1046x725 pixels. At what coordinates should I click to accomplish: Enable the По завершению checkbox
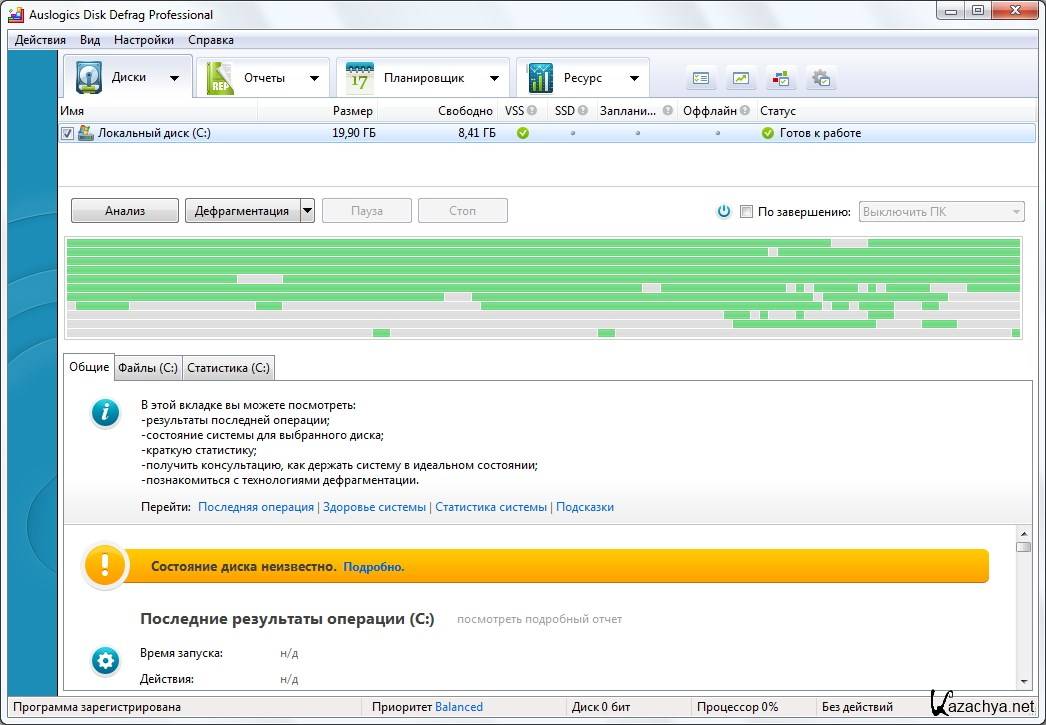[x=746, y=212]
